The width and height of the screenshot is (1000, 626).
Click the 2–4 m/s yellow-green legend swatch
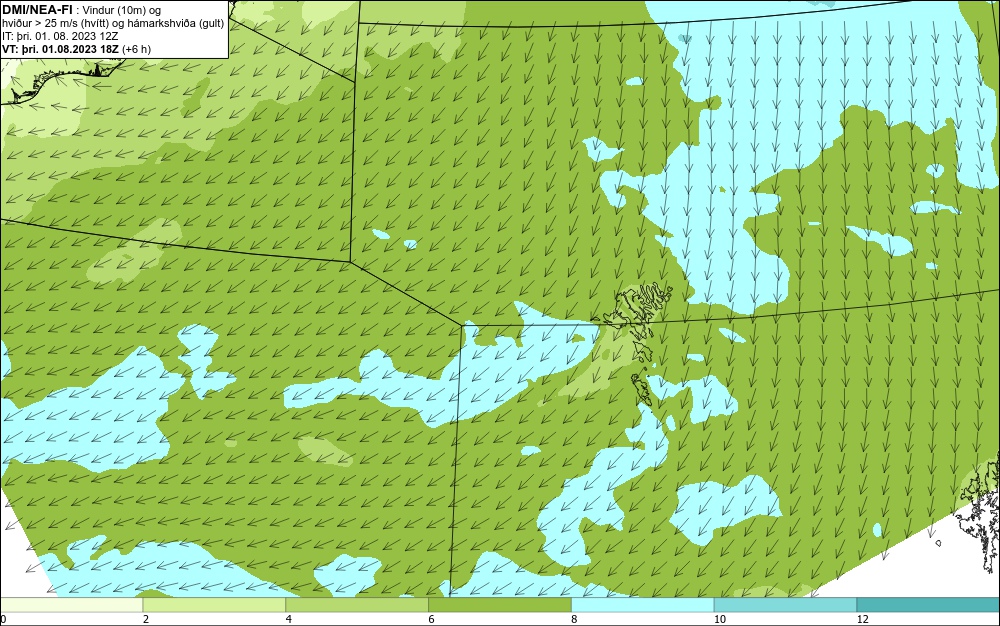214,605
